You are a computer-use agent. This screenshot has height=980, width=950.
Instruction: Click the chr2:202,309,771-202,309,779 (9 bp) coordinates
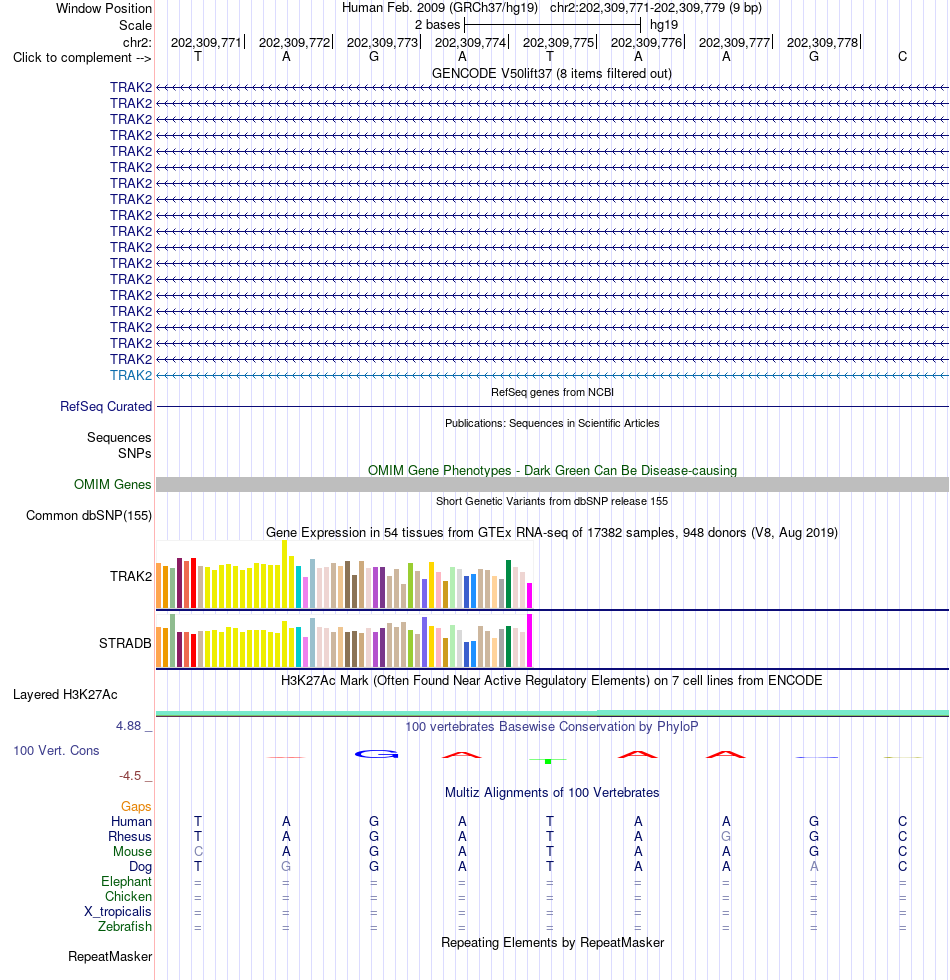point(656,8)
